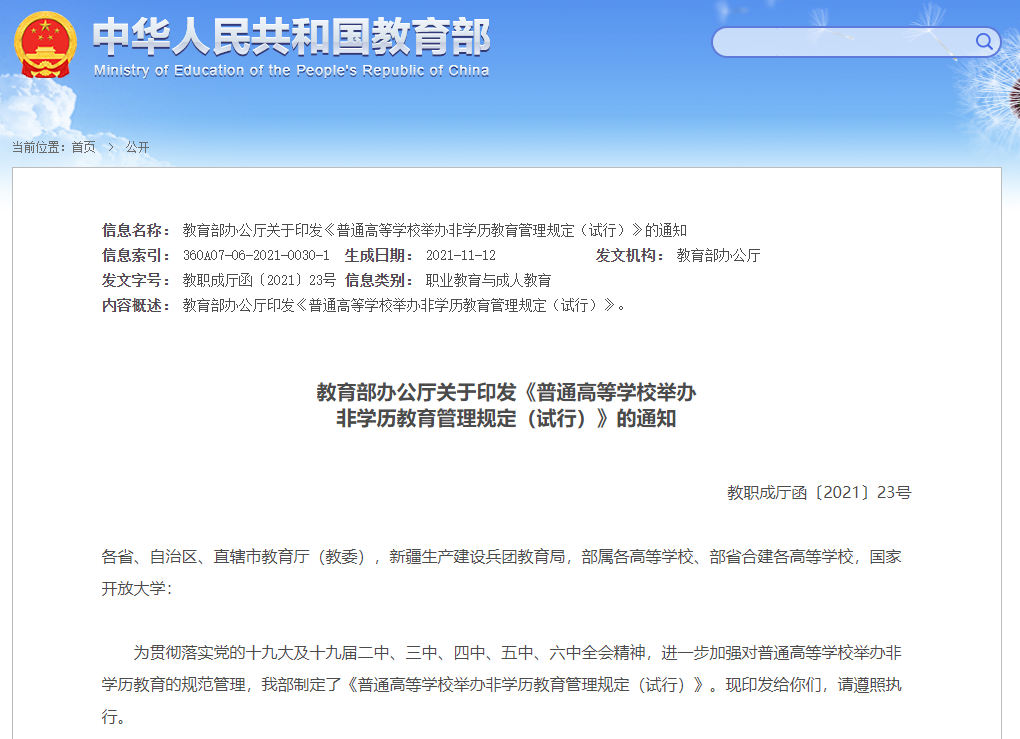Click the 内容概述 summary text

[405, 305]
